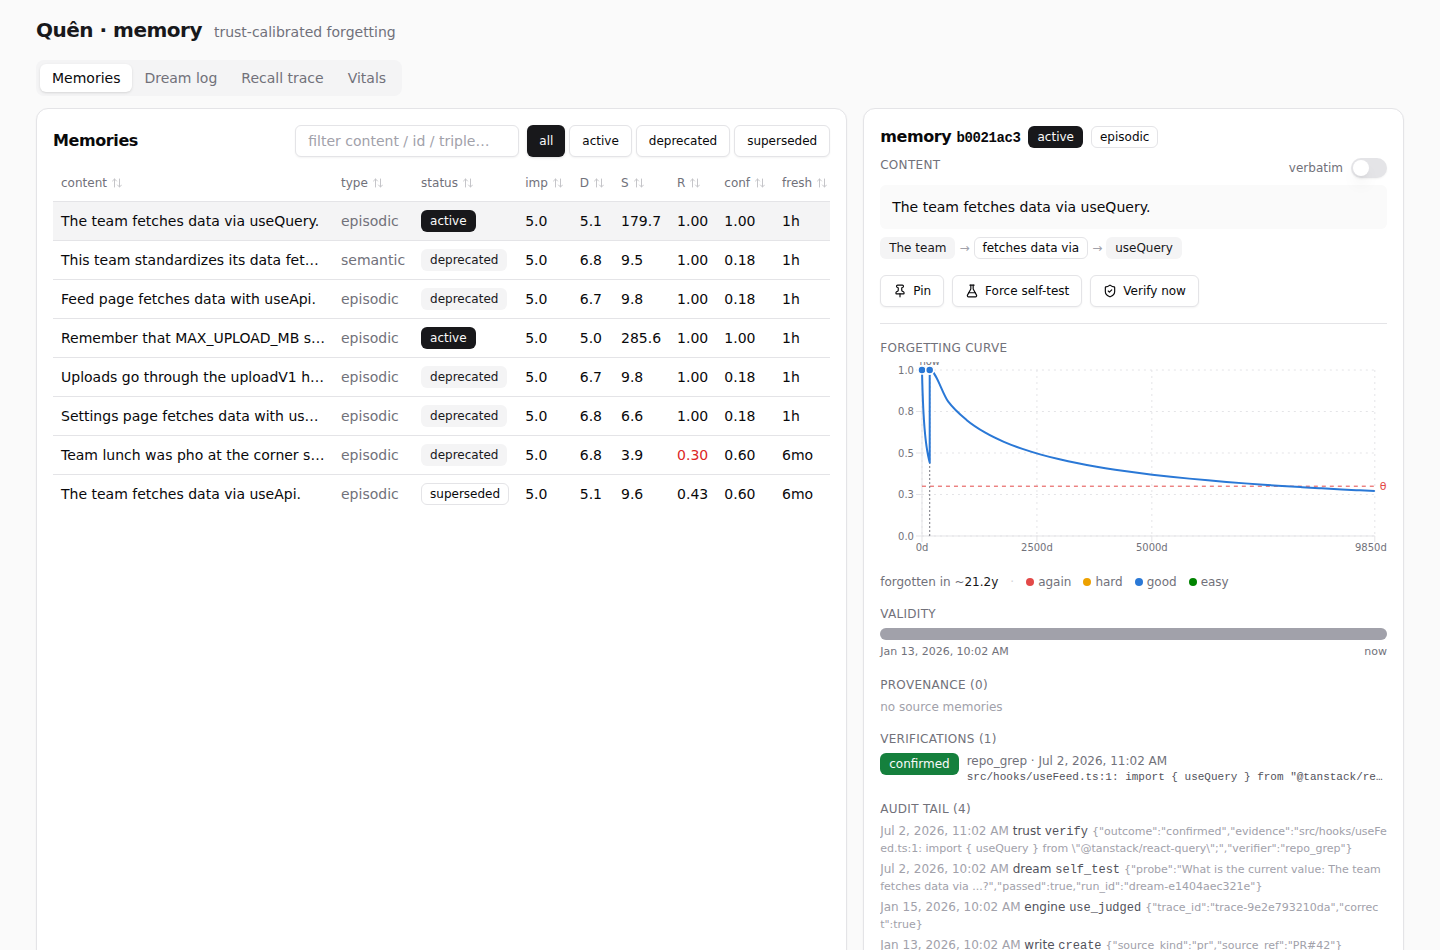Open the Recall trace tab

pos(282,78)
